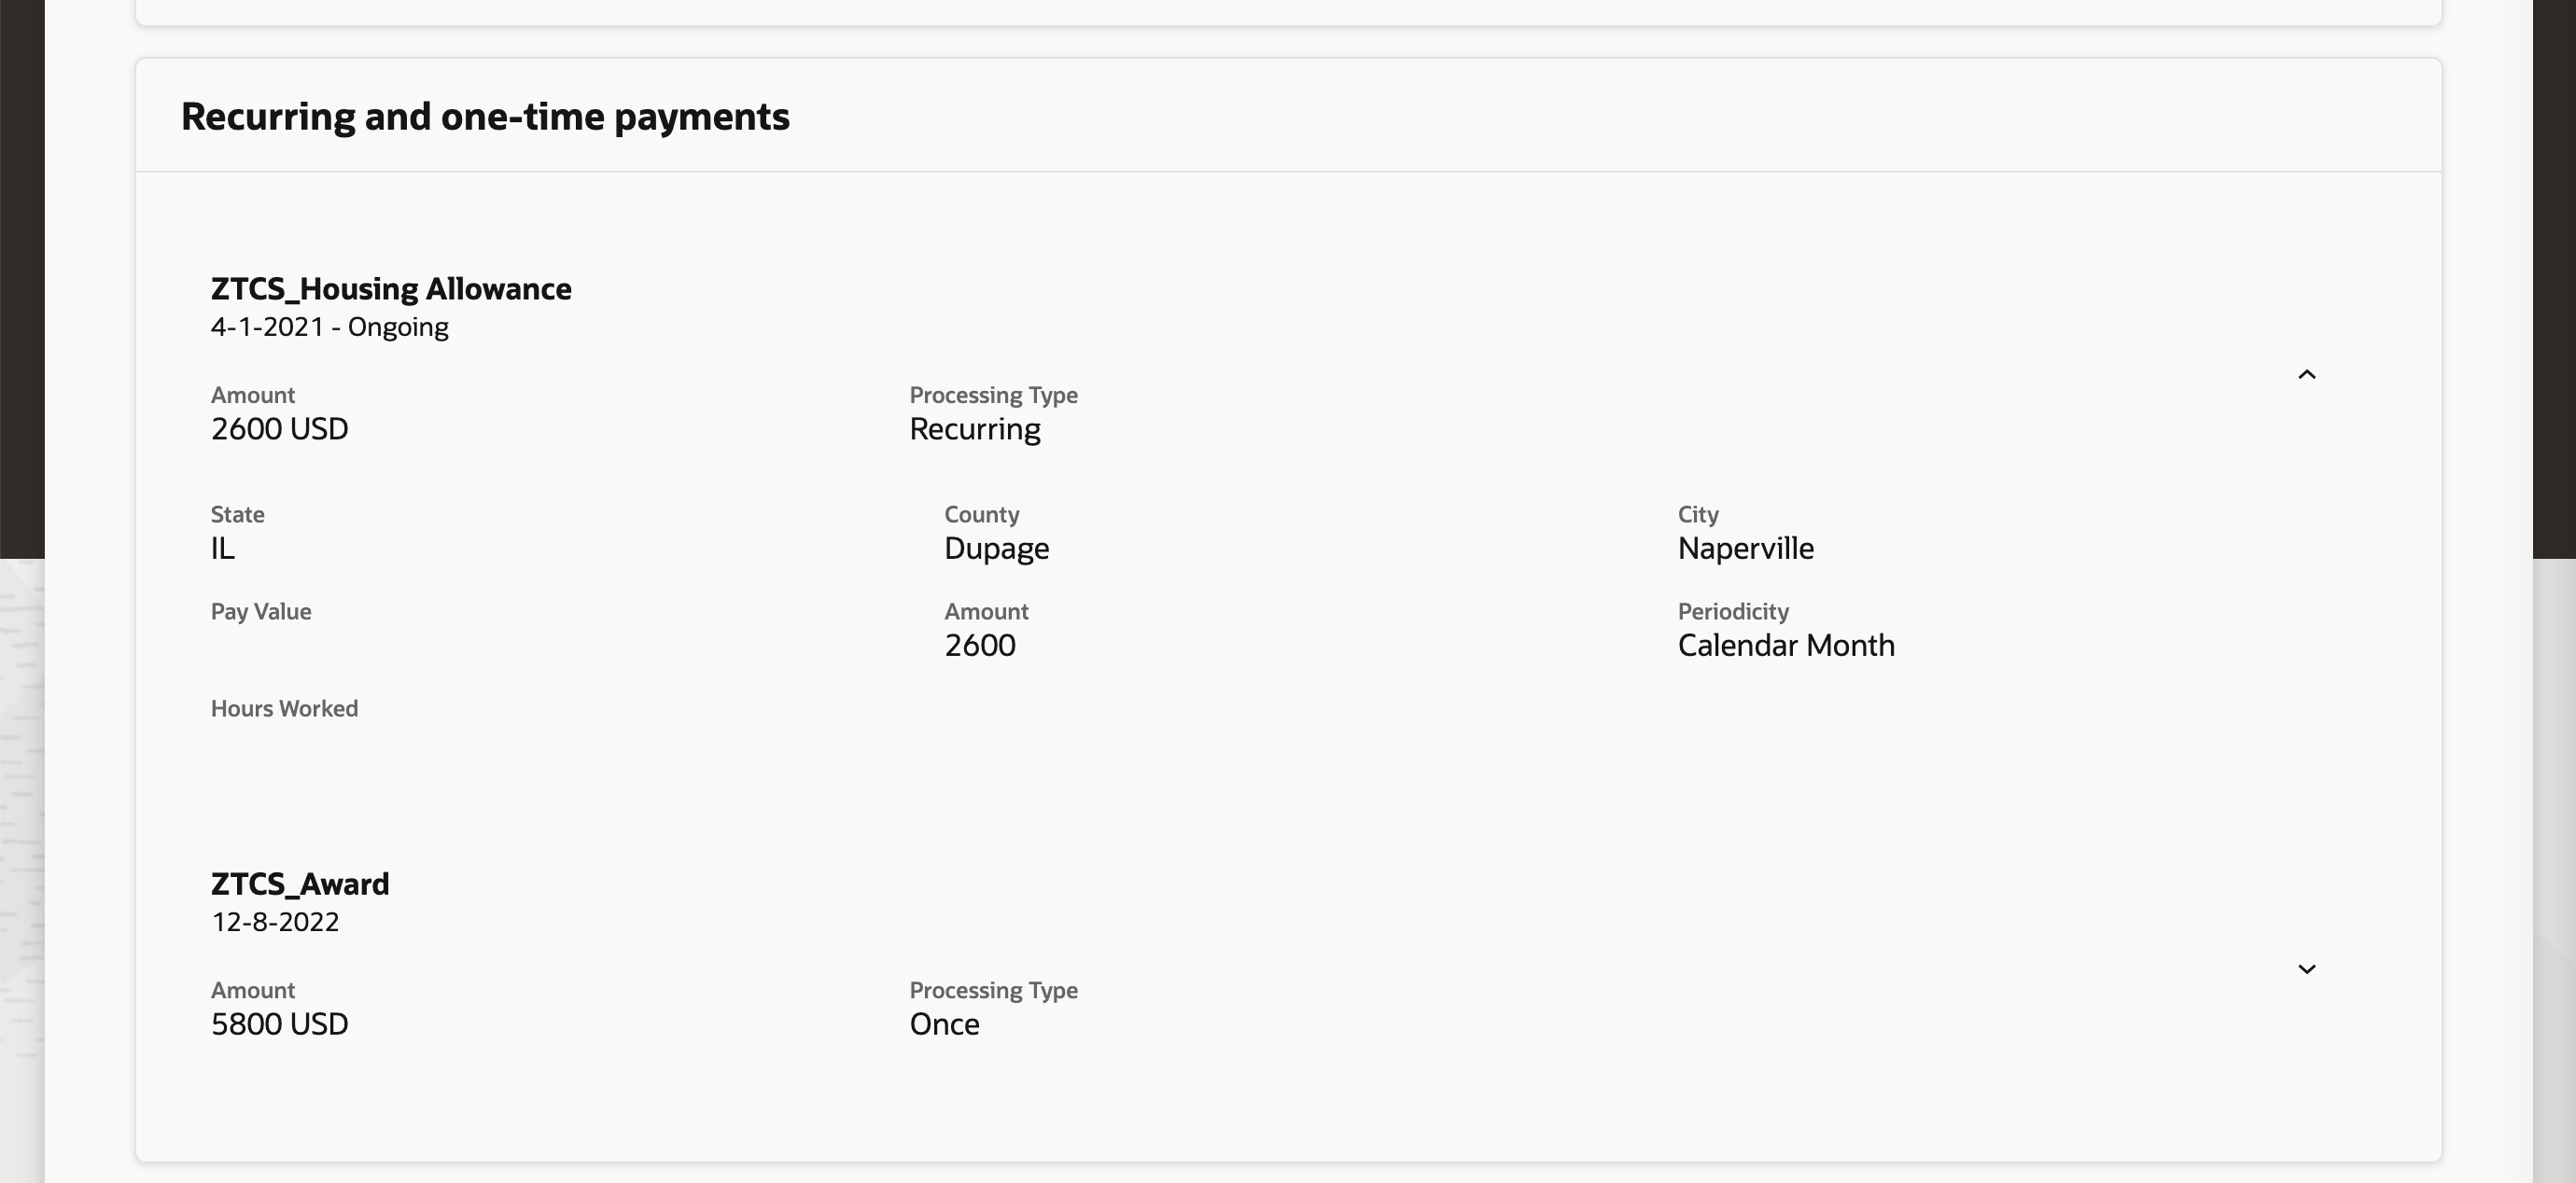This screenshot has width=2576, height=1183.
Task: Click the Naperville city value
Action: click(1745, 548)
